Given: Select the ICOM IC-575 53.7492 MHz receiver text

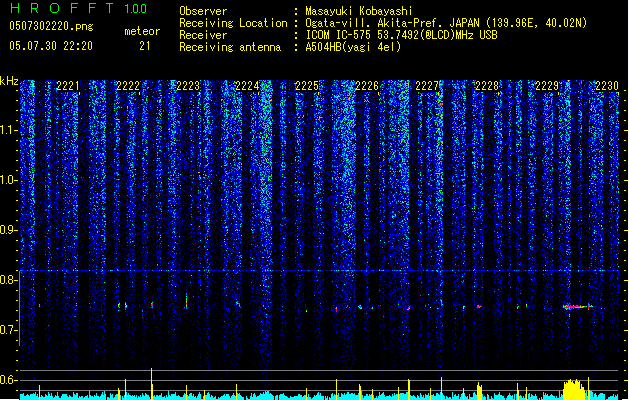Looking at the screenshot, I should coord(402,35).
